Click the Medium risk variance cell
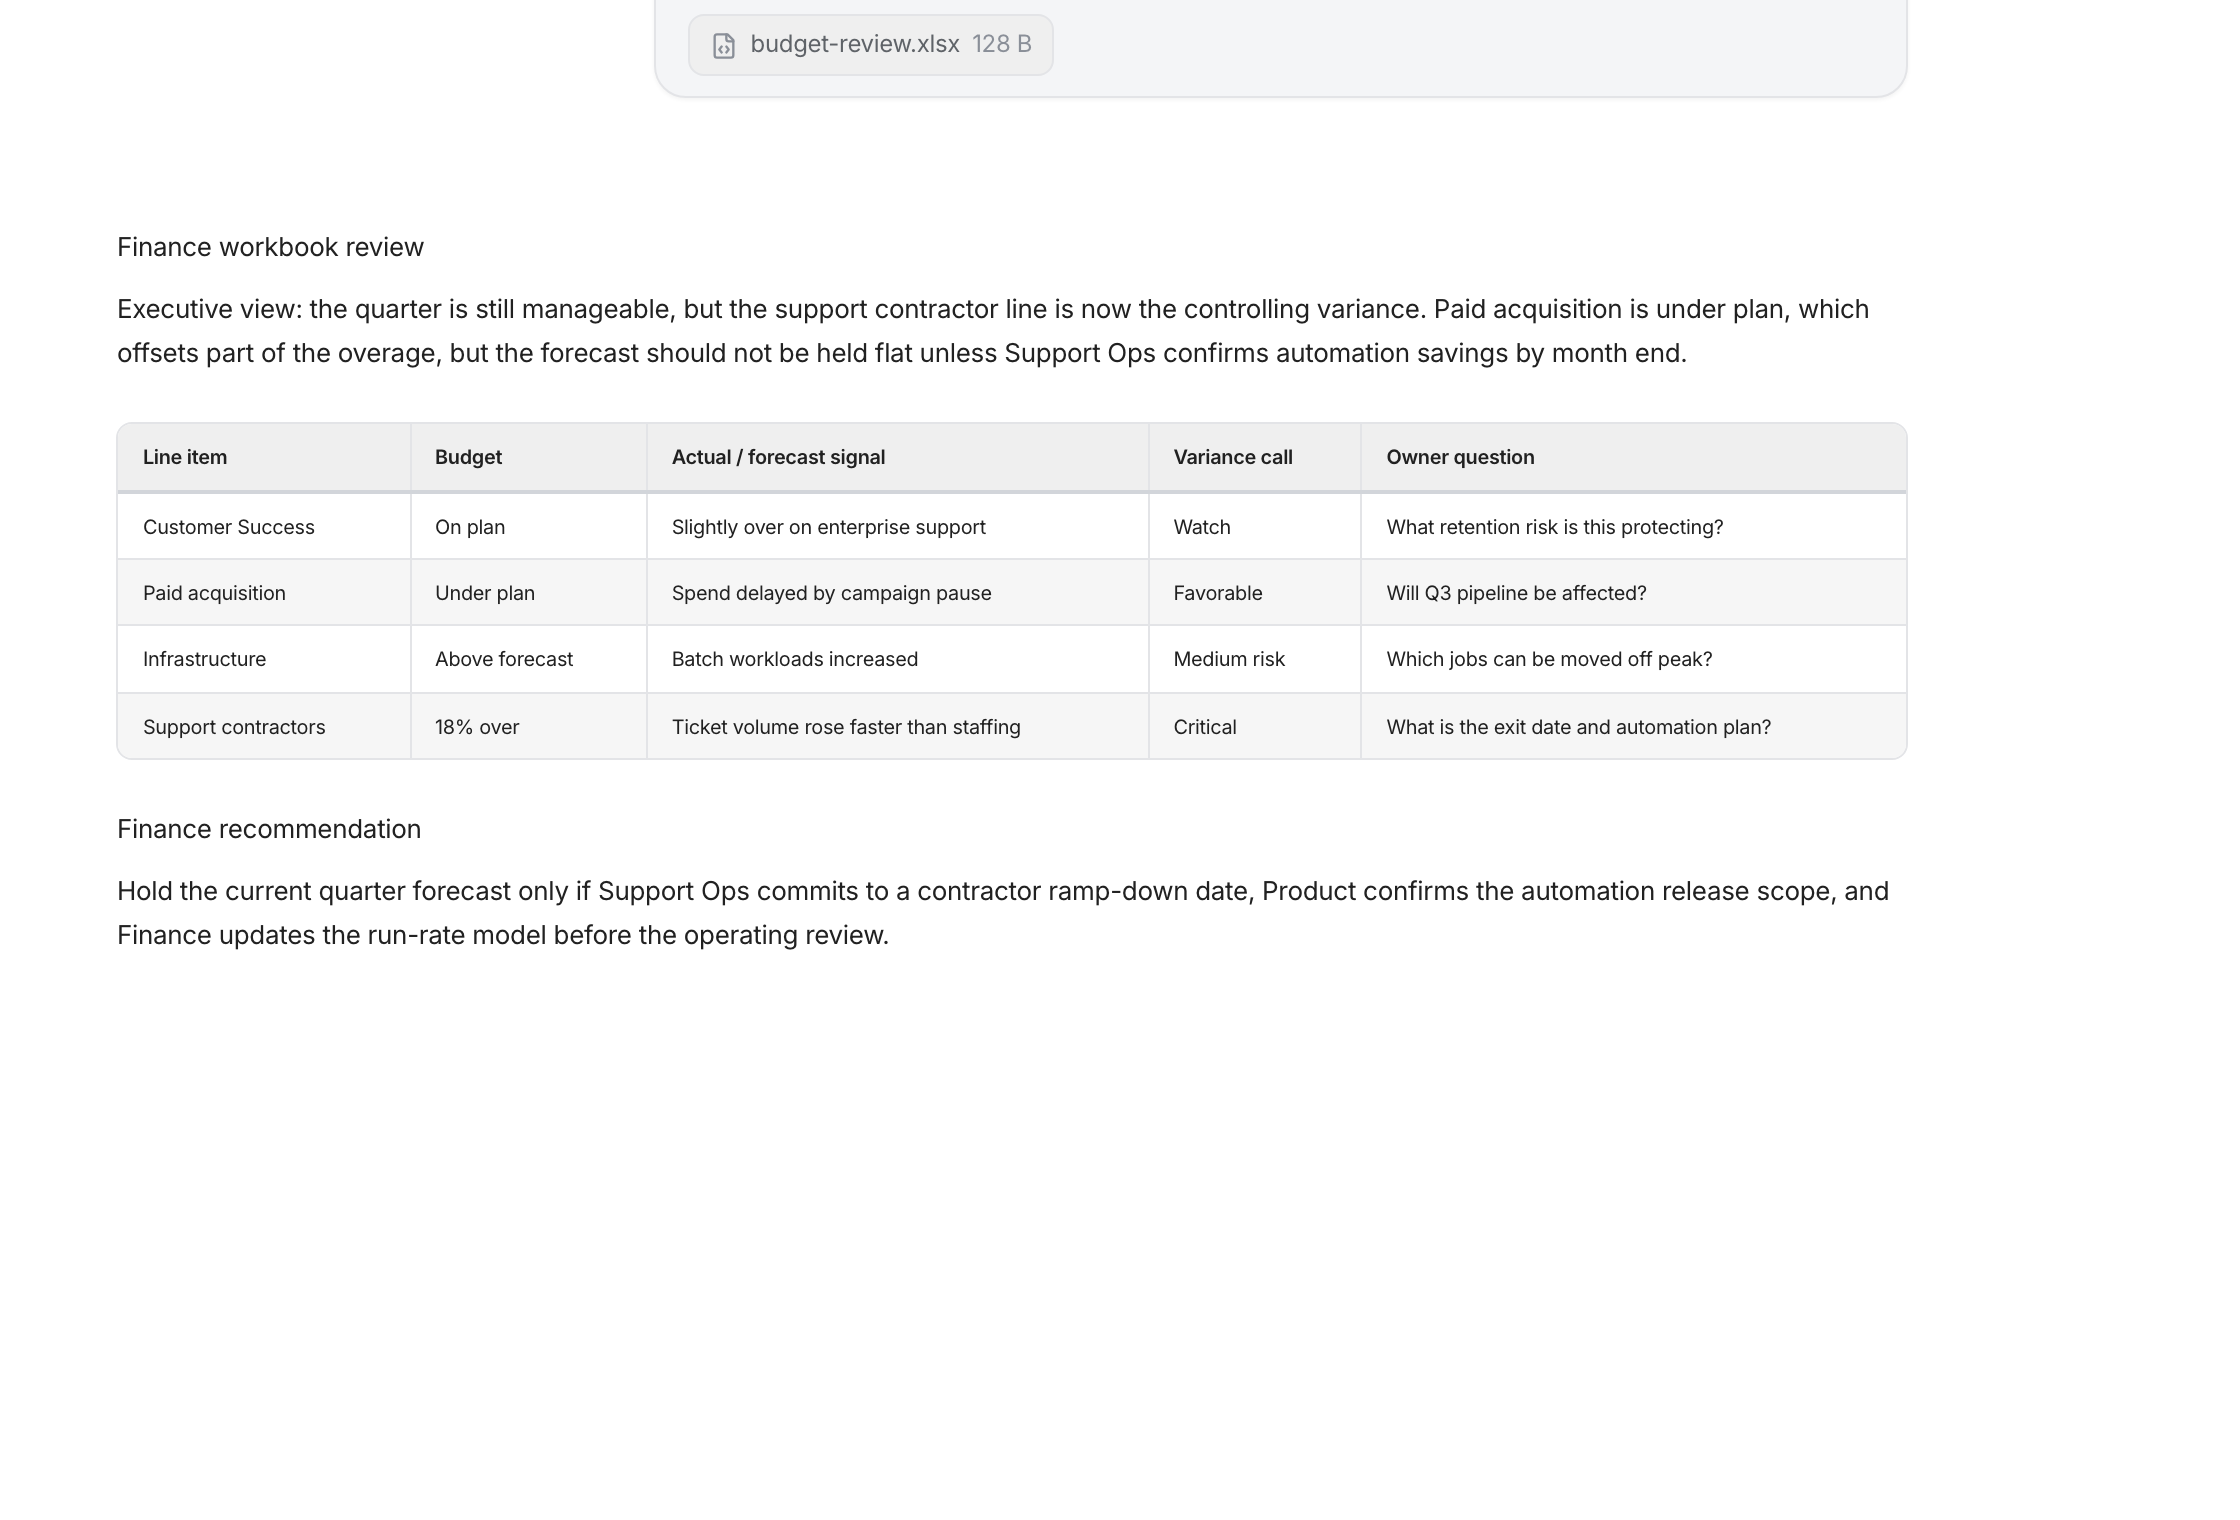 point(1228,659)
